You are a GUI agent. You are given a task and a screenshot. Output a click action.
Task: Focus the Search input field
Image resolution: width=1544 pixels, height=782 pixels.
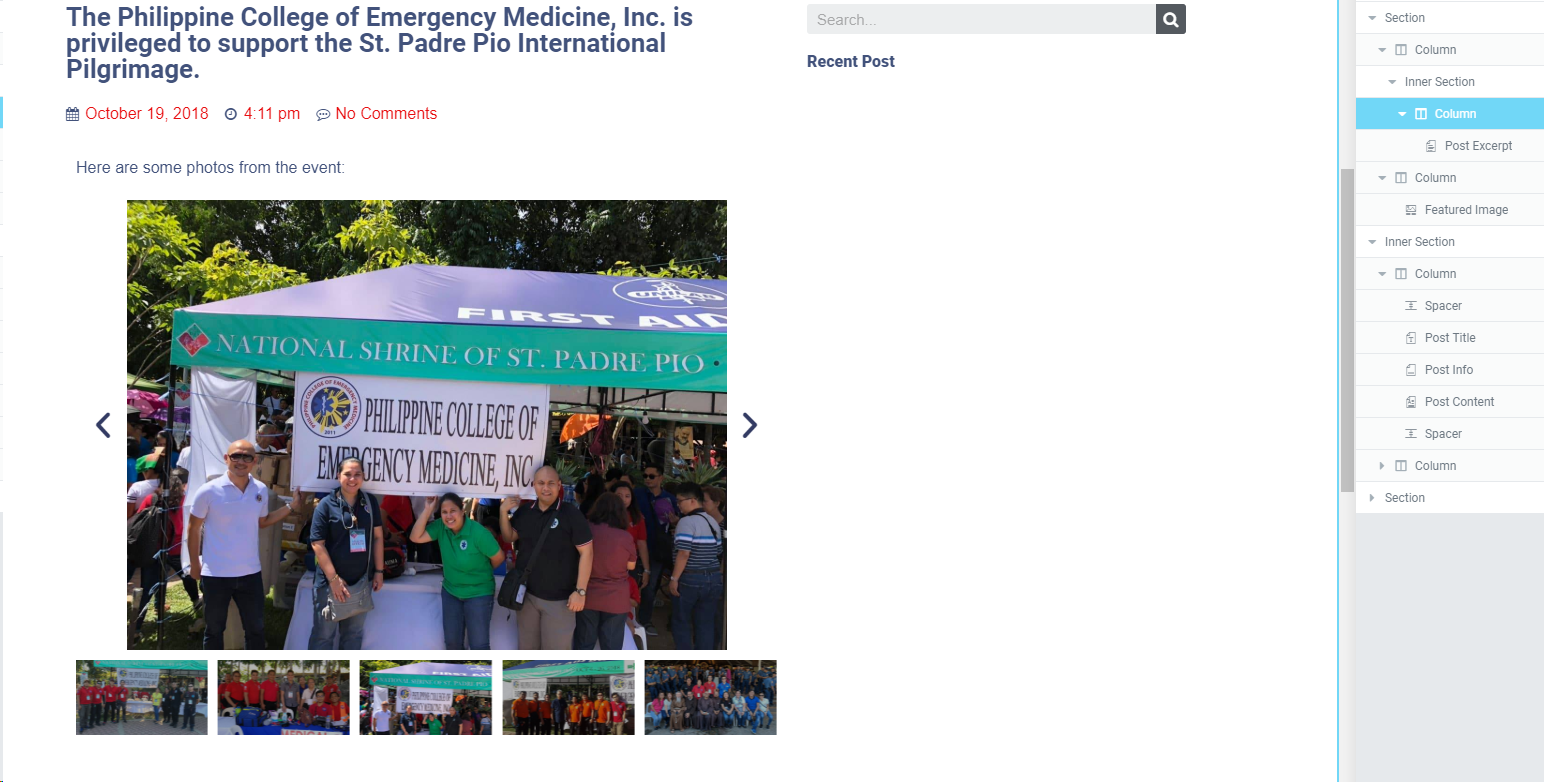click(981, 19)
